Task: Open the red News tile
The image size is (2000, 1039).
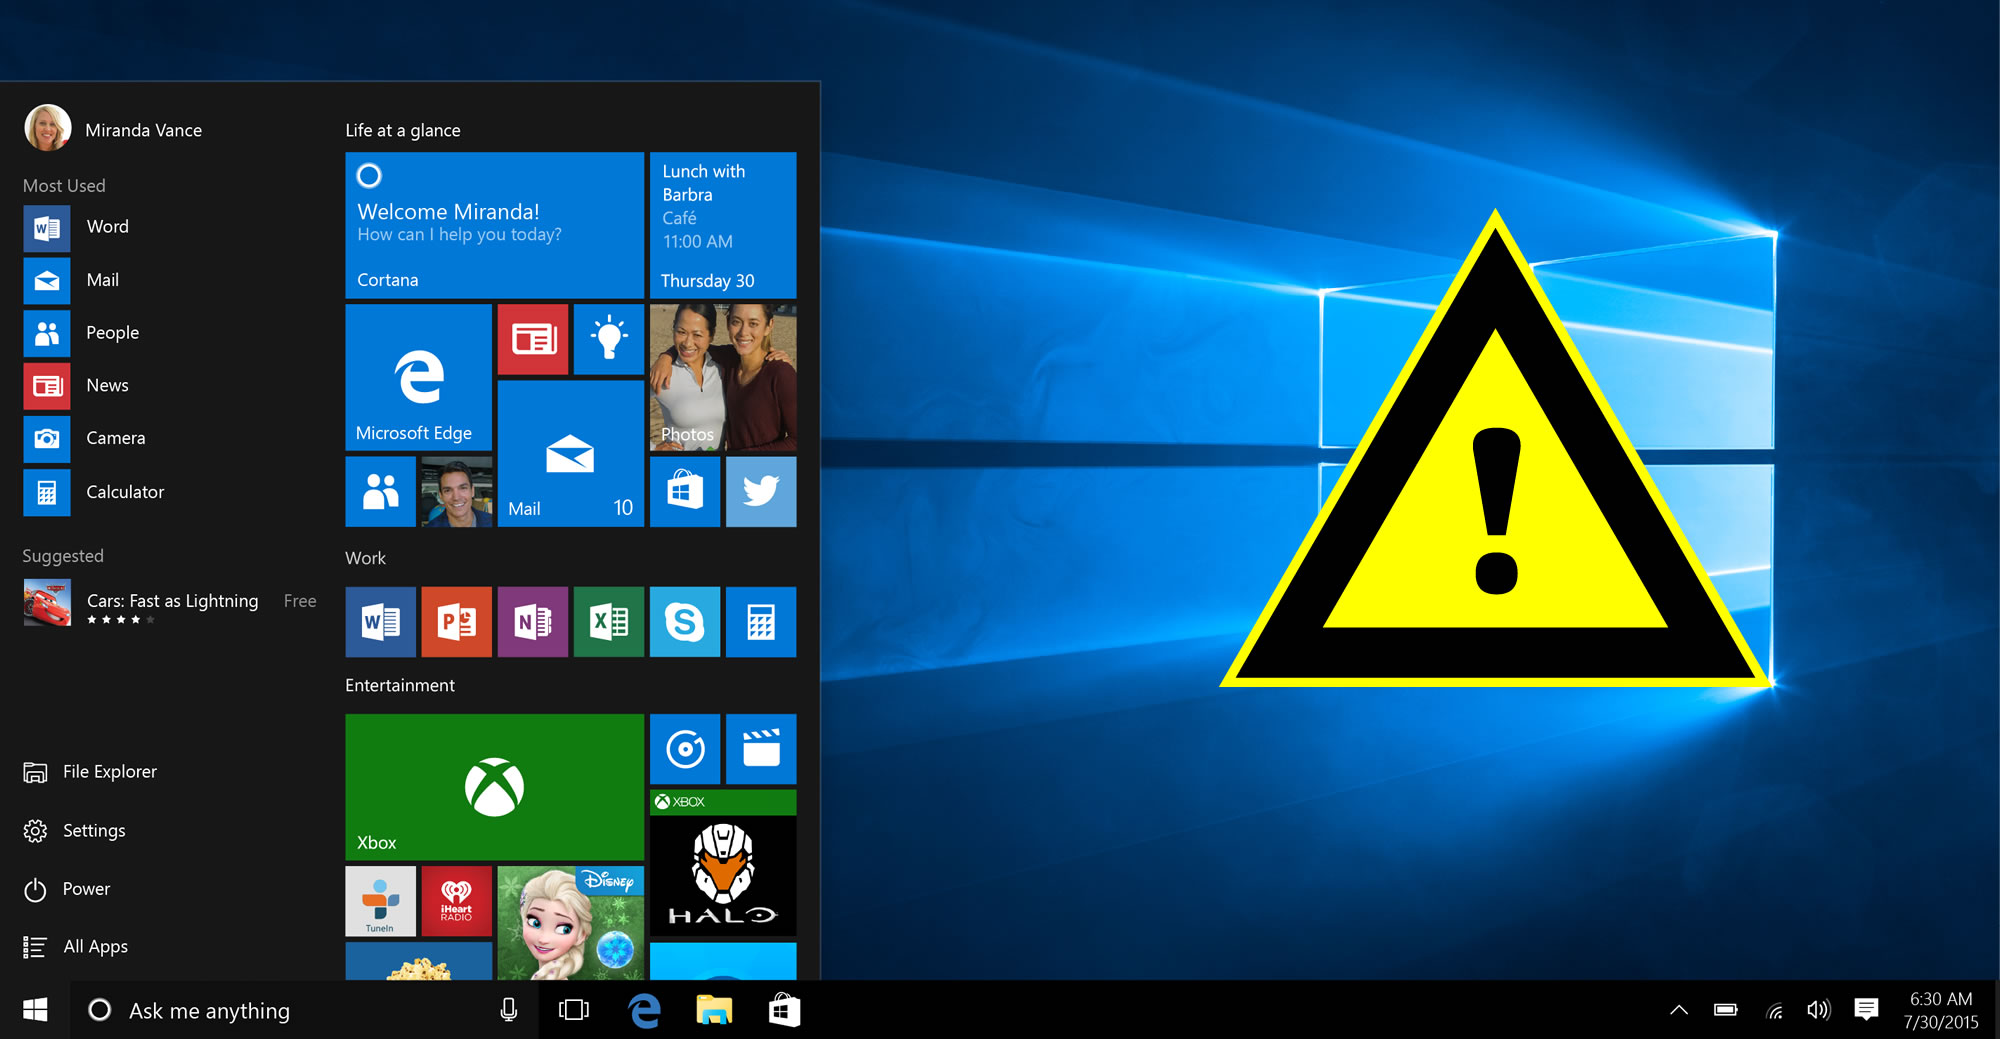Action: [x=533, y=340]
